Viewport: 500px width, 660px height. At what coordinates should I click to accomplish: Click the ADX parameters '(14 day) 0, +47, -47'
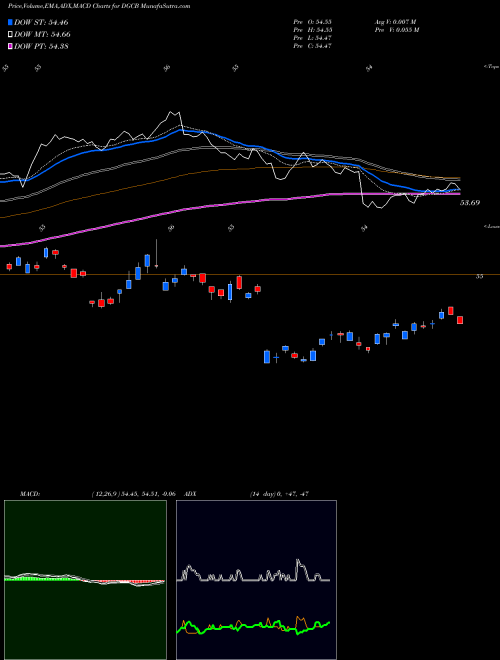click(x=279, y=494)
